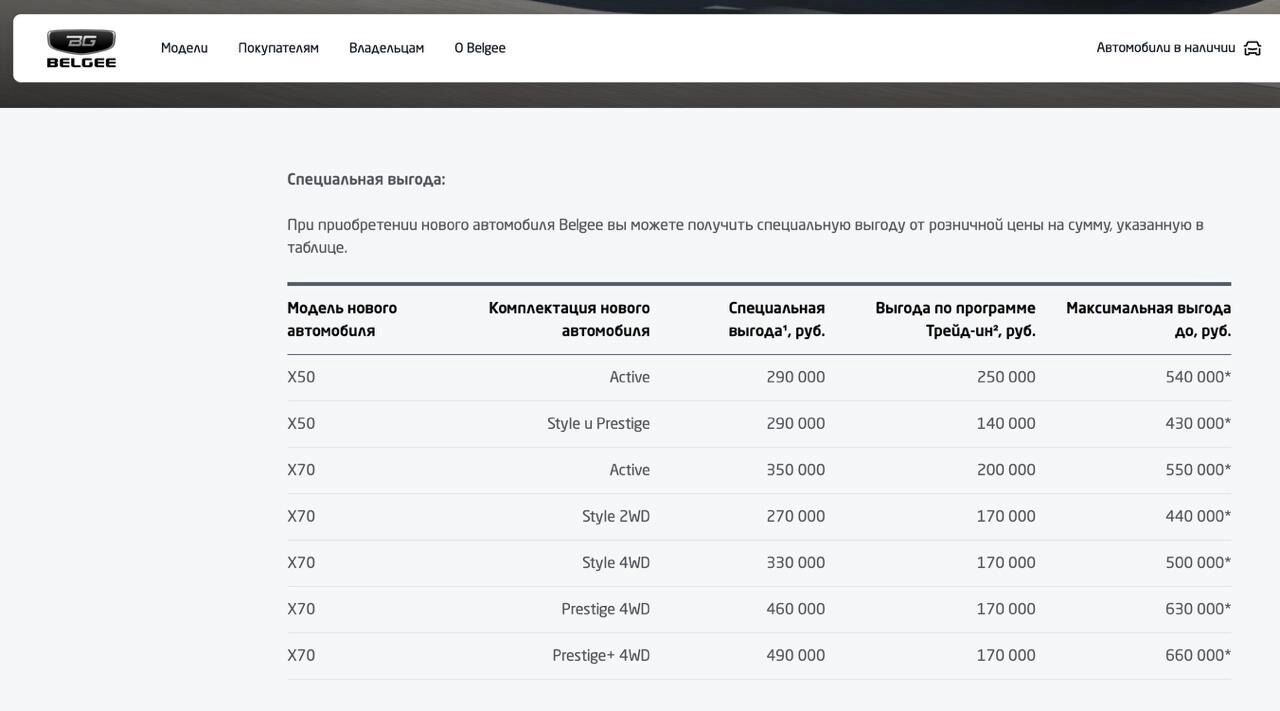Click the 140 000 trade-in value
This screenshot has width=1280, height=711.
pos(1006,424)
